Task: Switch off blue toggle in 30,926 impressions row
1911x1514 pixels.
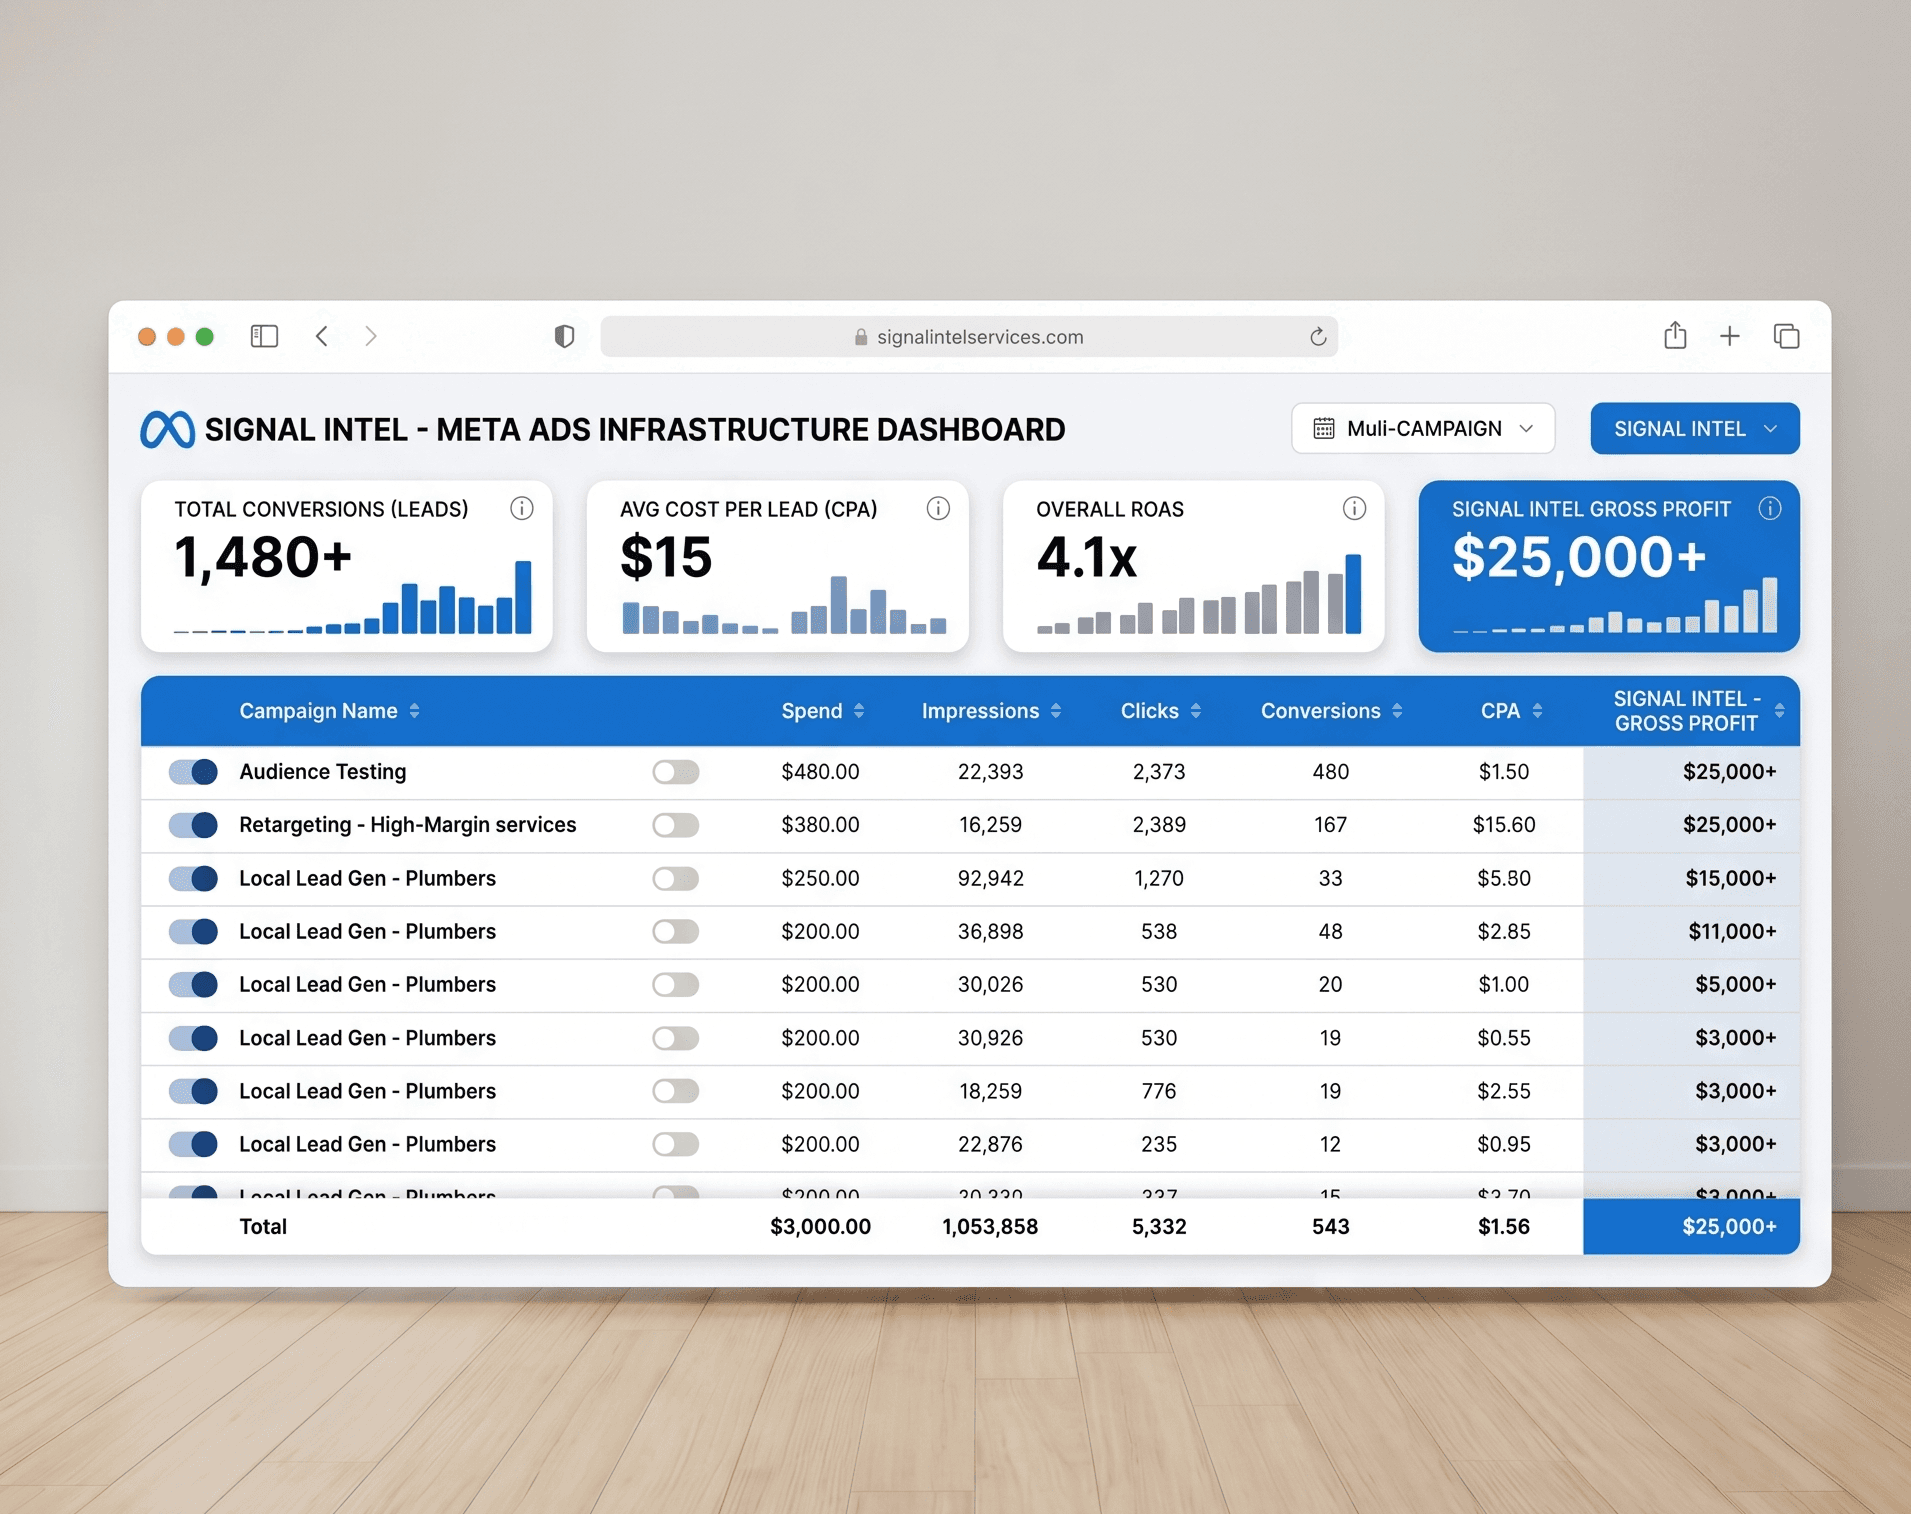Action: tap(193, 1038)
